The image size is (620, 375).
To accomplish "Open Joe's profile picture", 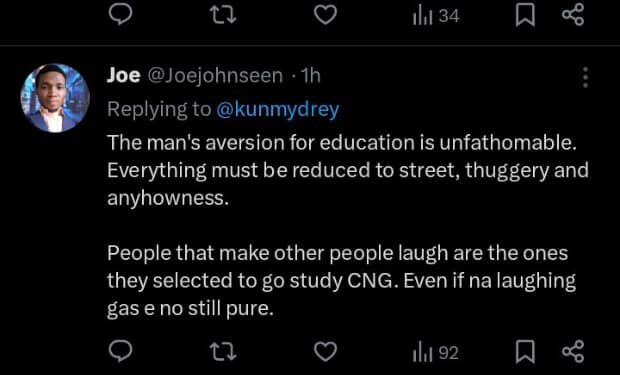I will coord(55,98).
